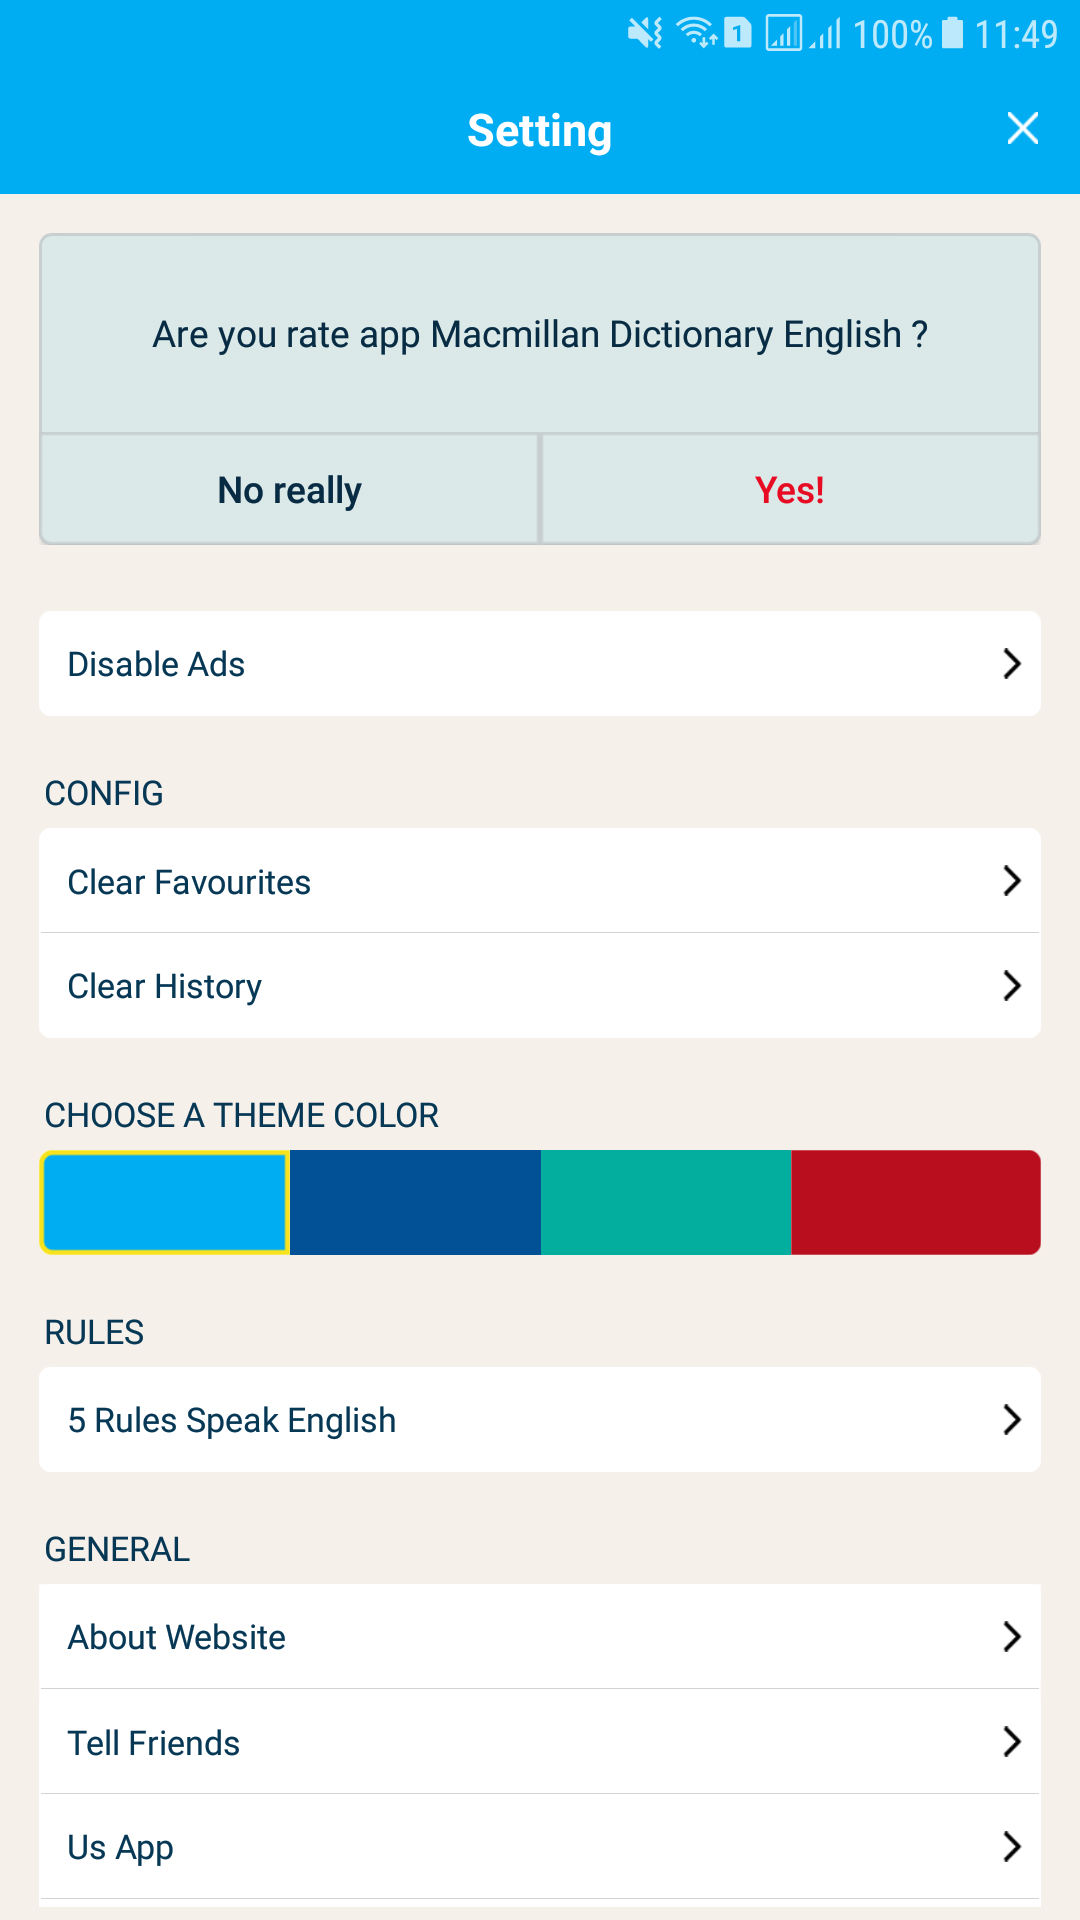Select Tell Friends option
The height and width of the screenshot is (1920, 1080).
pyautogui.click(x=540, y=1742)
